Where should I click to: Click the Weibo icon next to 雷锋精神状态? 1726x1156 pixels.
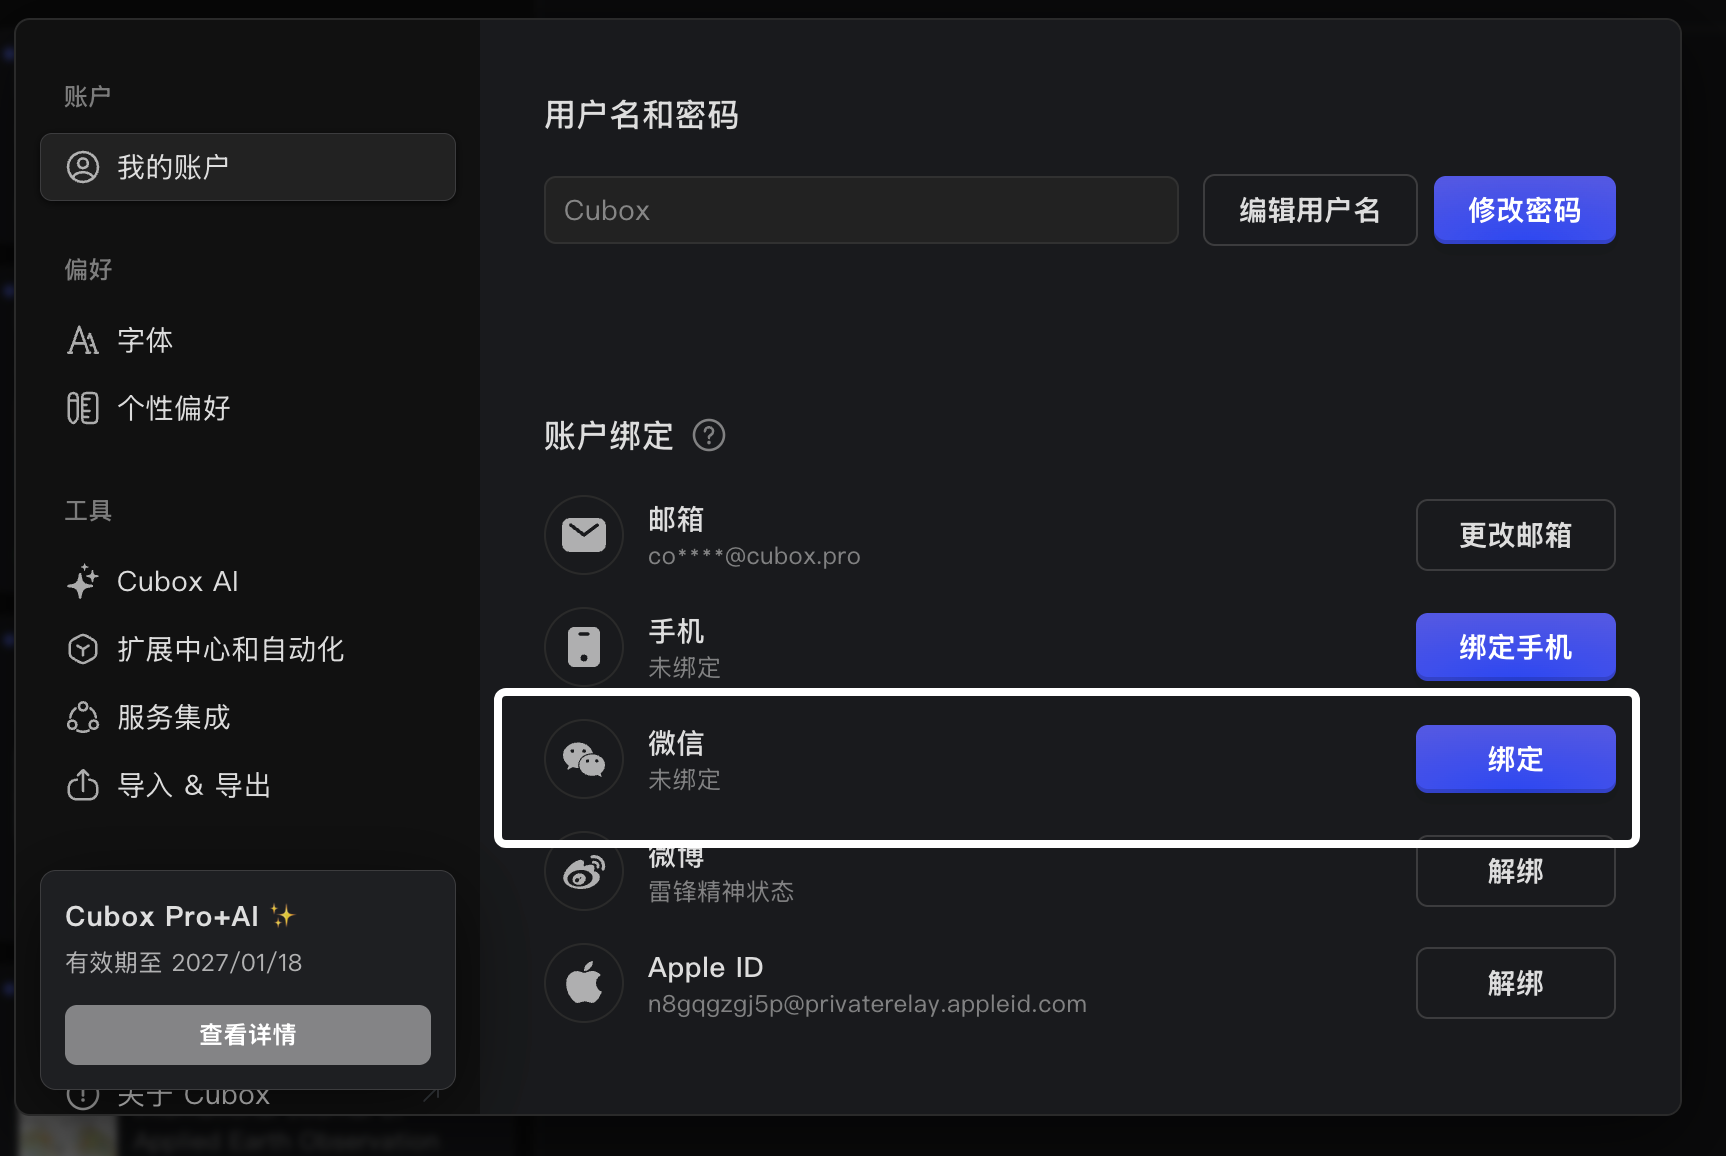(x=583, y=871)
